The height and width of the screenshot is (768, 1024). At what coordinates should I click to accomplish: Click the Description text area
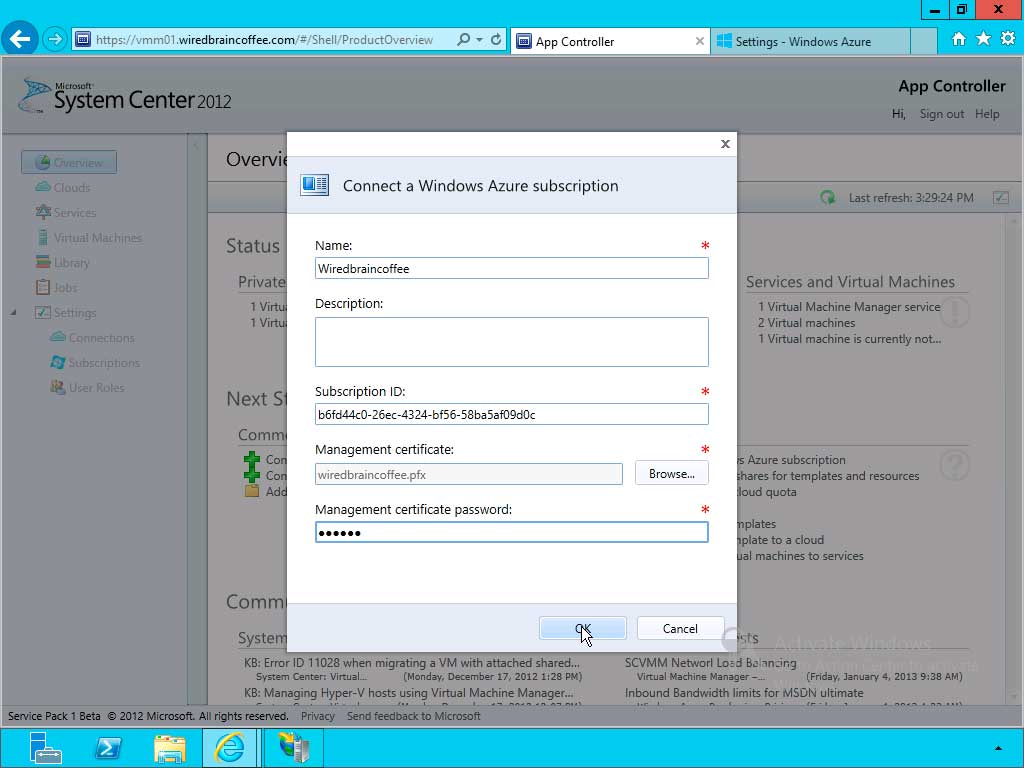[511, 342]
